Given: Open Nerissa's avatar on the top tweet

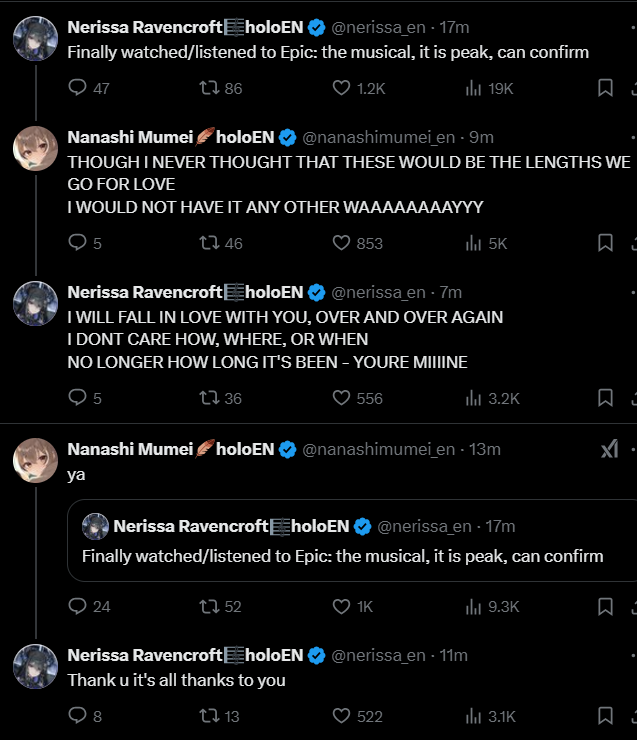Looking at the screenshot, I should coord(34,39).
